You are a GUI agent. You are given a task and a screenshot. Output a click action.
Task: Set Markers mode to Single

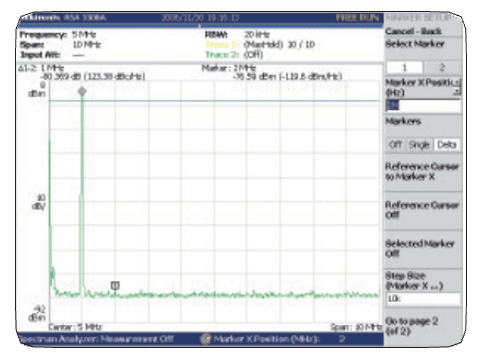[419, 145]
